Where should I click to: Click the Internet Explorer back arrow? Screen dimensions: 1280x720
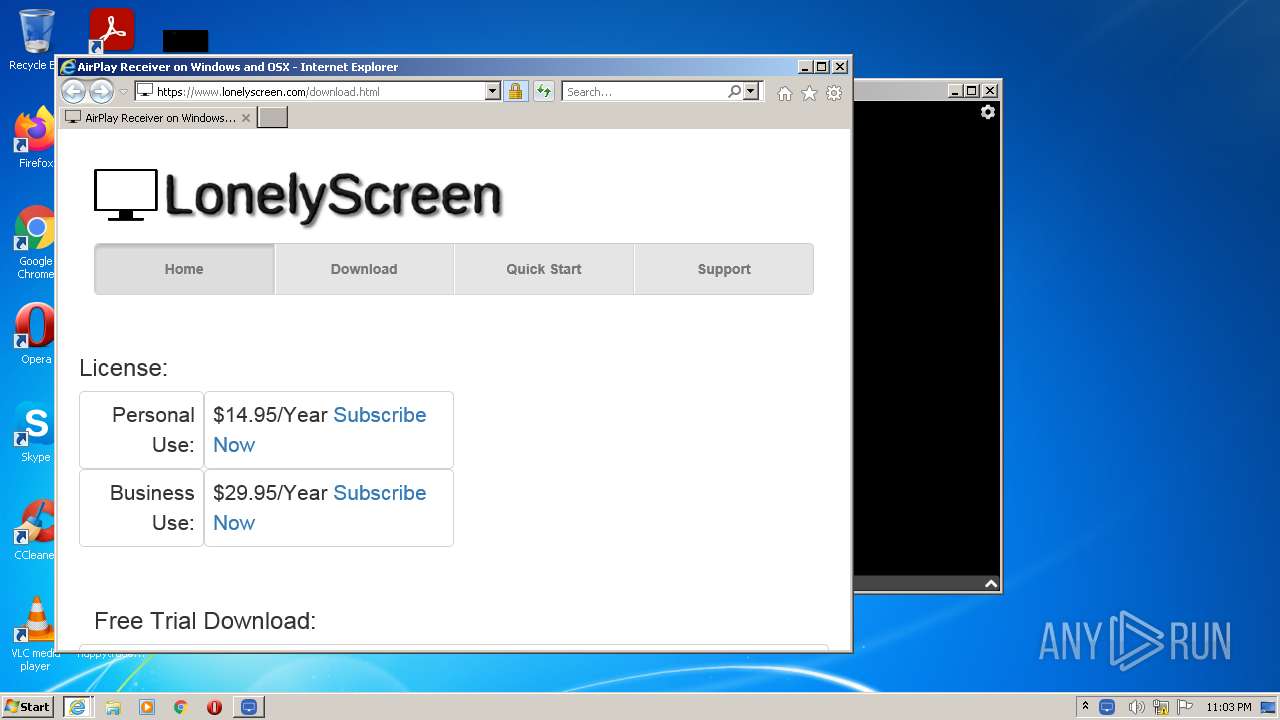click(x=73, y=92)
